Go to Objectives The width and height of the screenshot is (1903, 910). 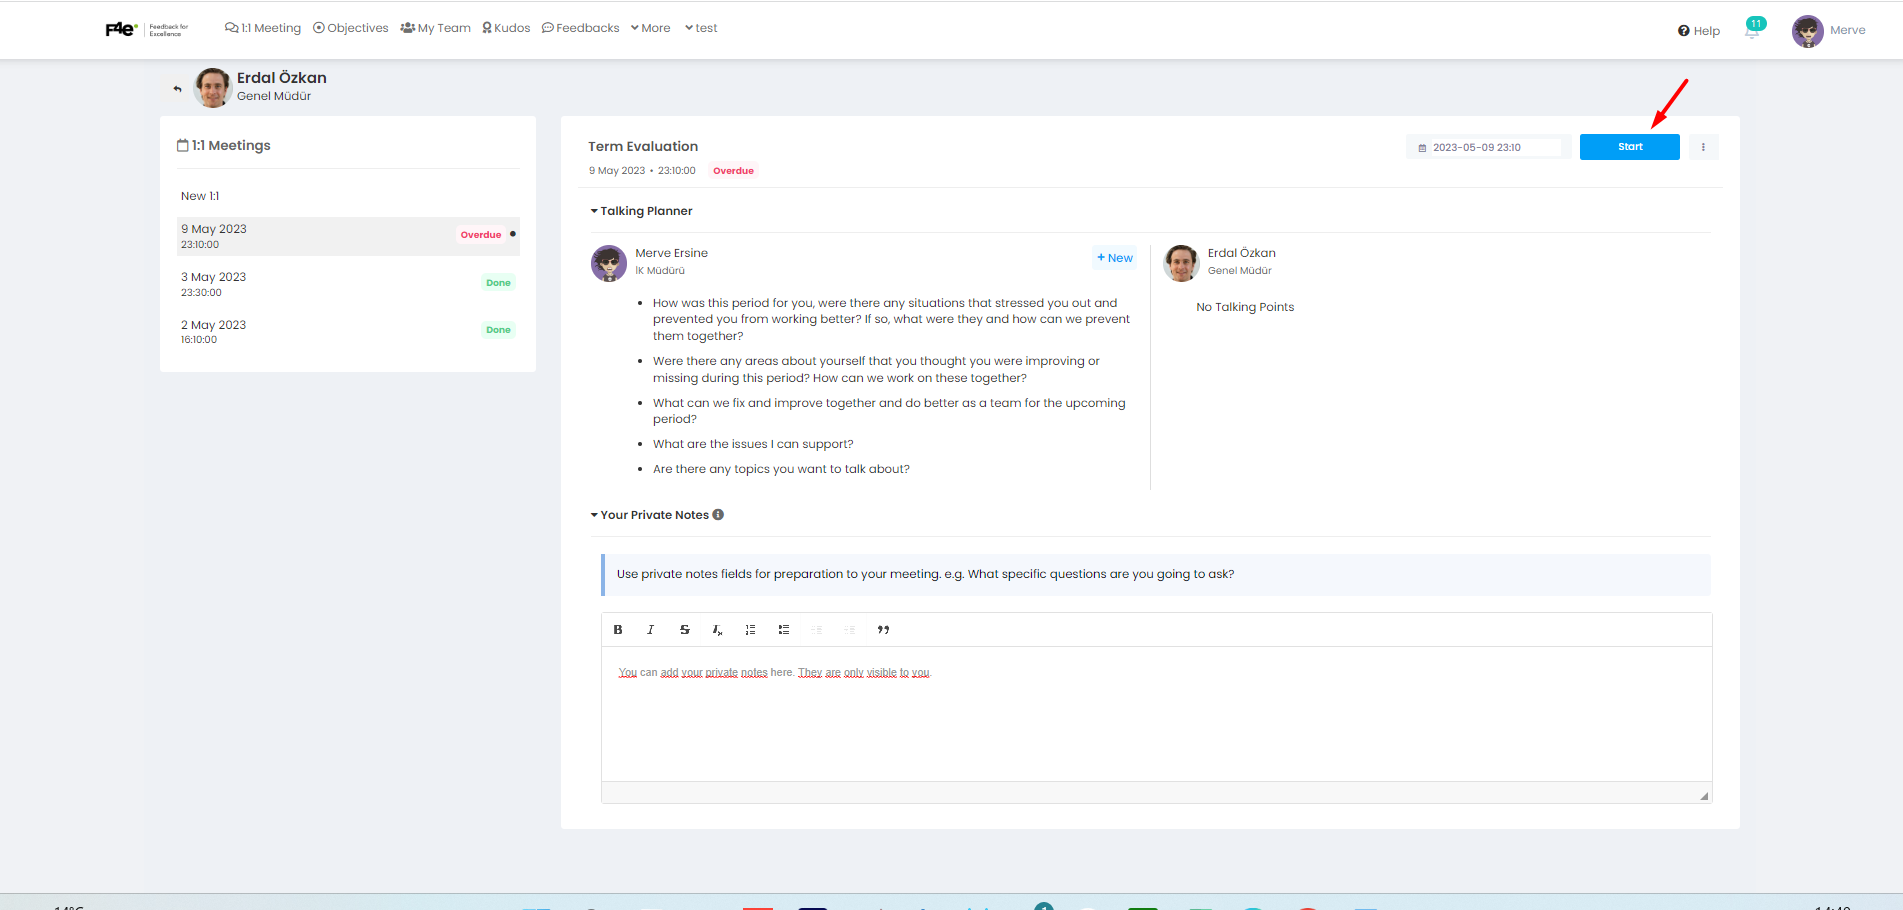click(x=351, y=28)
